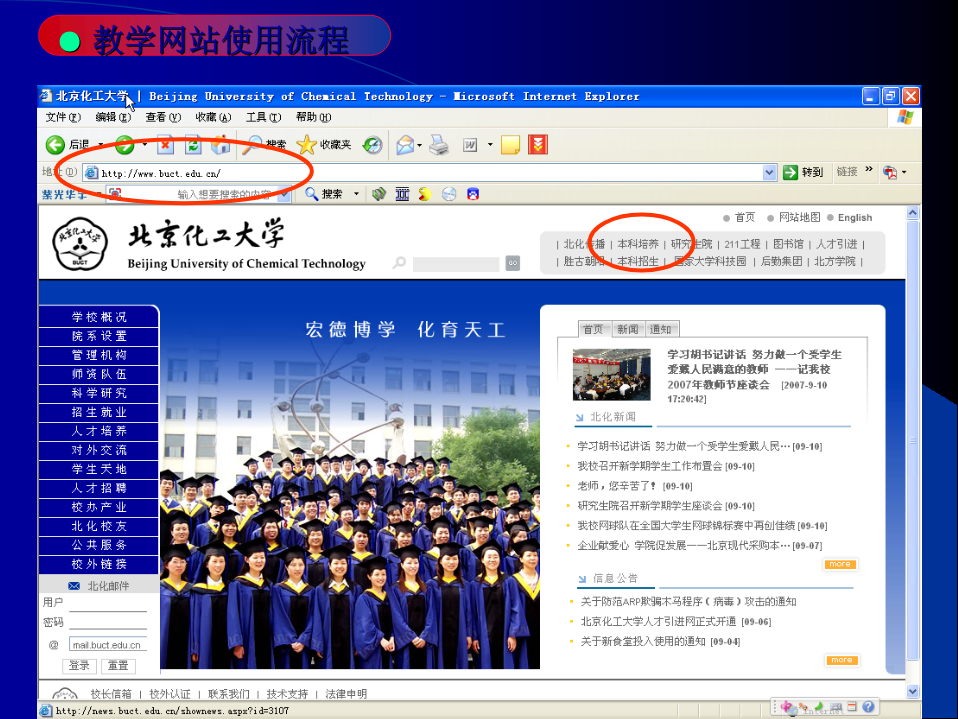958x719 pixels.
Task: Click the 重置 reset button
Action: [x=119, y=666]
